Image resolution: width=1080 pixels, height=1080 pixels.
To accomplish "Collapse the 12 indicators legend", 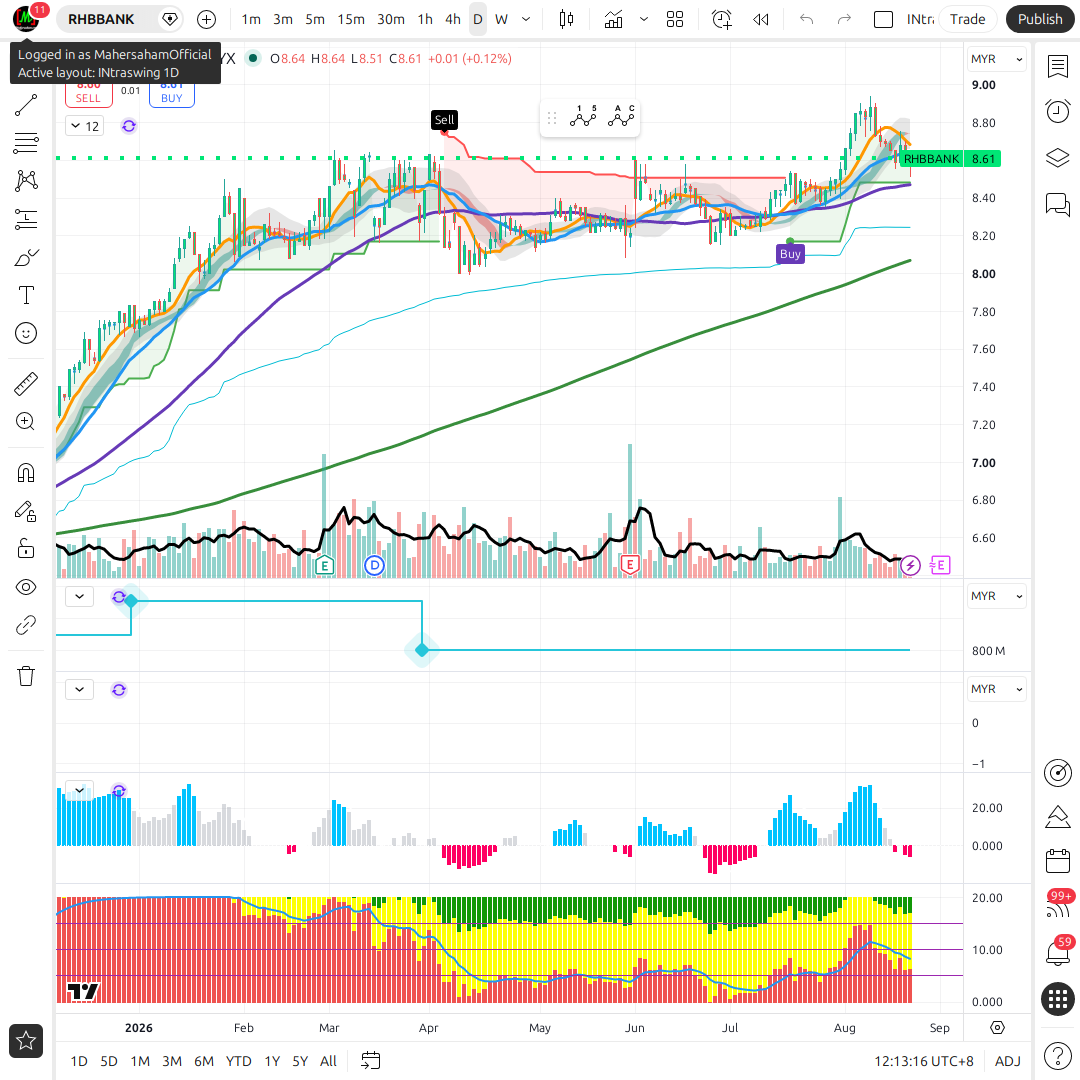I will 85,126.
